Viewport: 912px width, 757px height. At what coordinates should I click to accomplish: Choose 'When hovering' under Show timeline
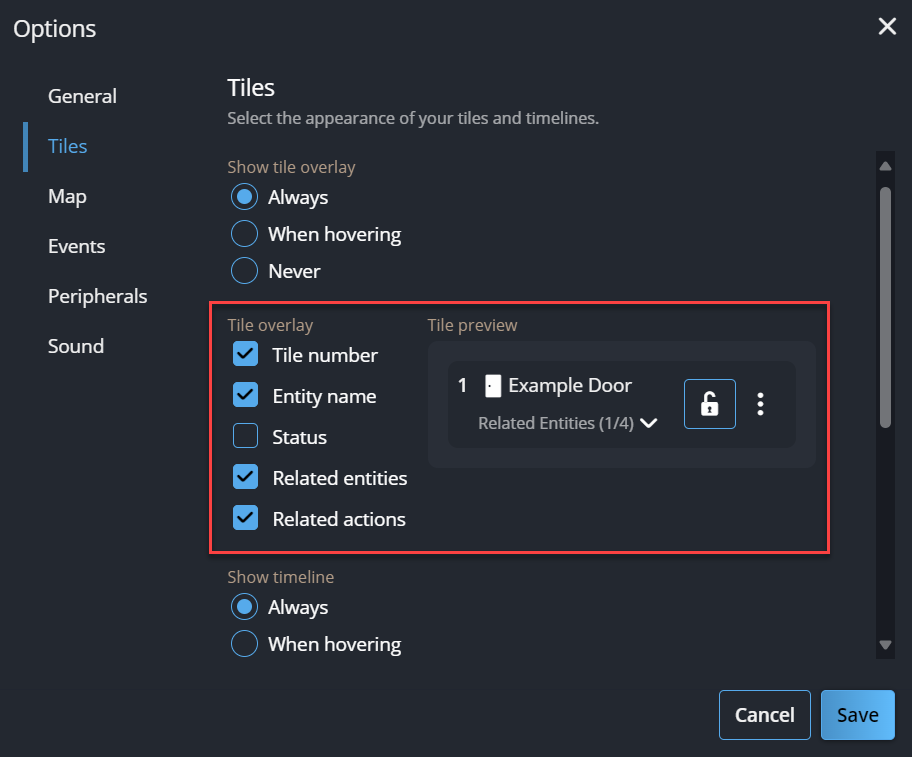(x=244, y=644)
